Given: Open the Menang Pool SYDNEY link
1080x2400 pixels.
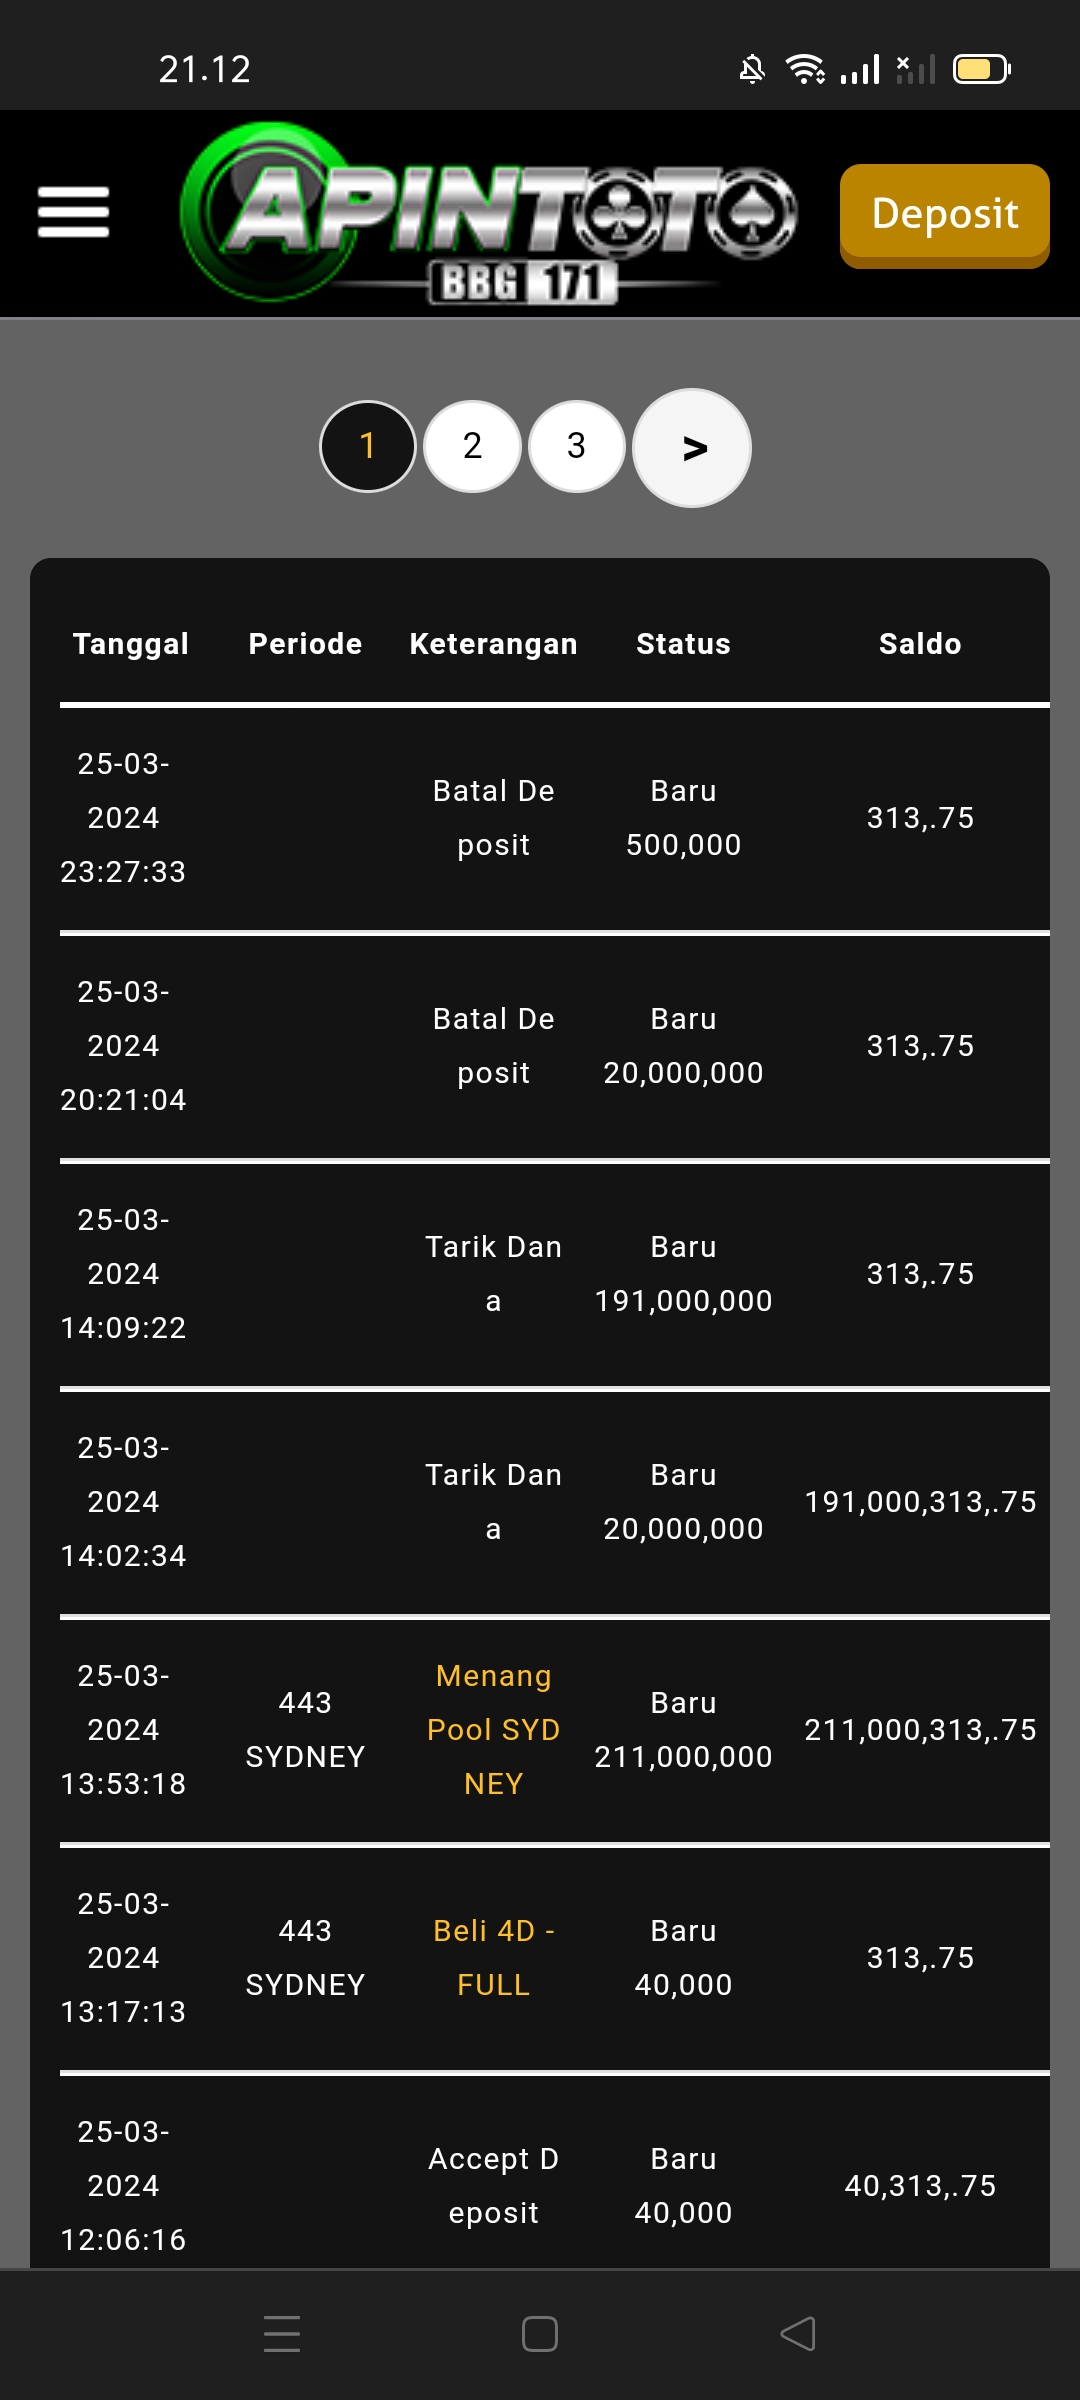Looking at the screenshot, I should click(x=493, y=1729).
